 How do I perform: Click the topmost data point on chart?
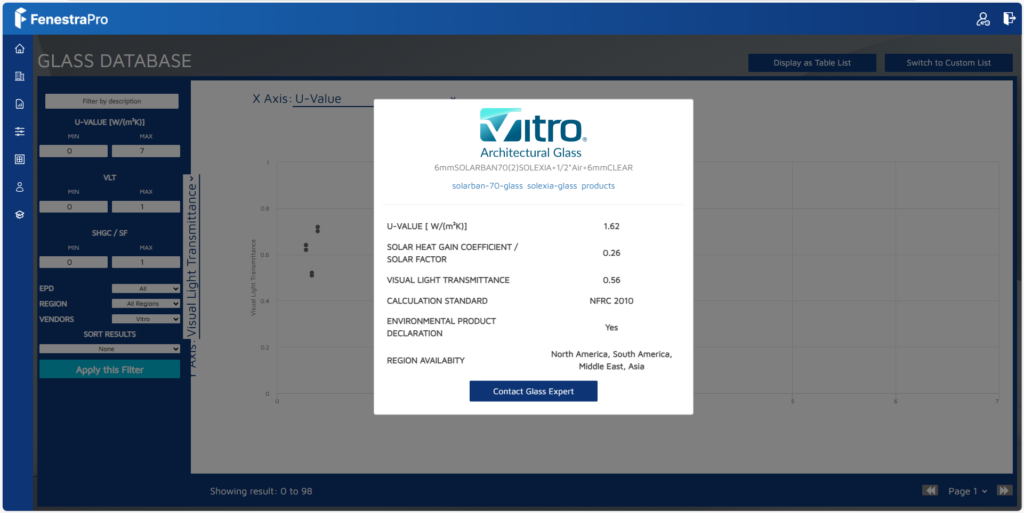click(x=317, y=227)
